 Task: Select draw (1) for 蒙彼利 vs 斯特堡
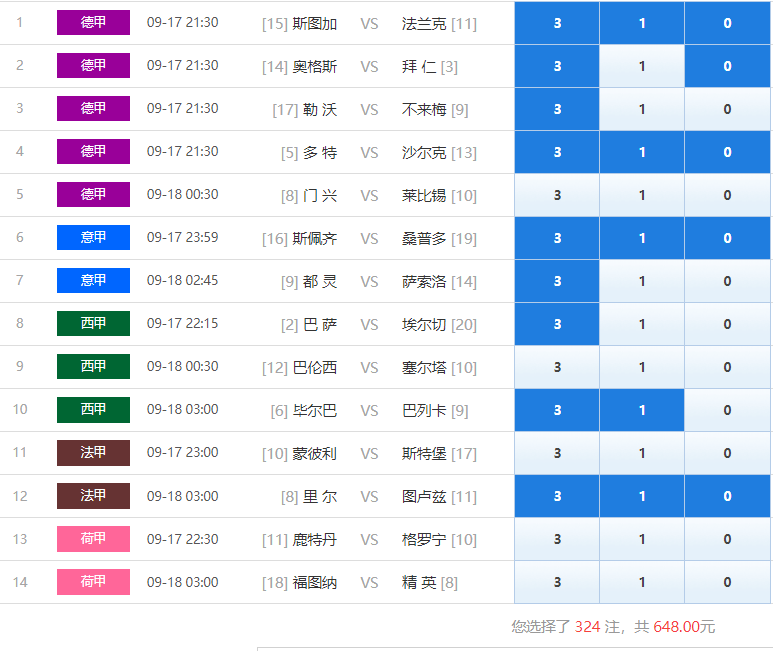(642, 453)
